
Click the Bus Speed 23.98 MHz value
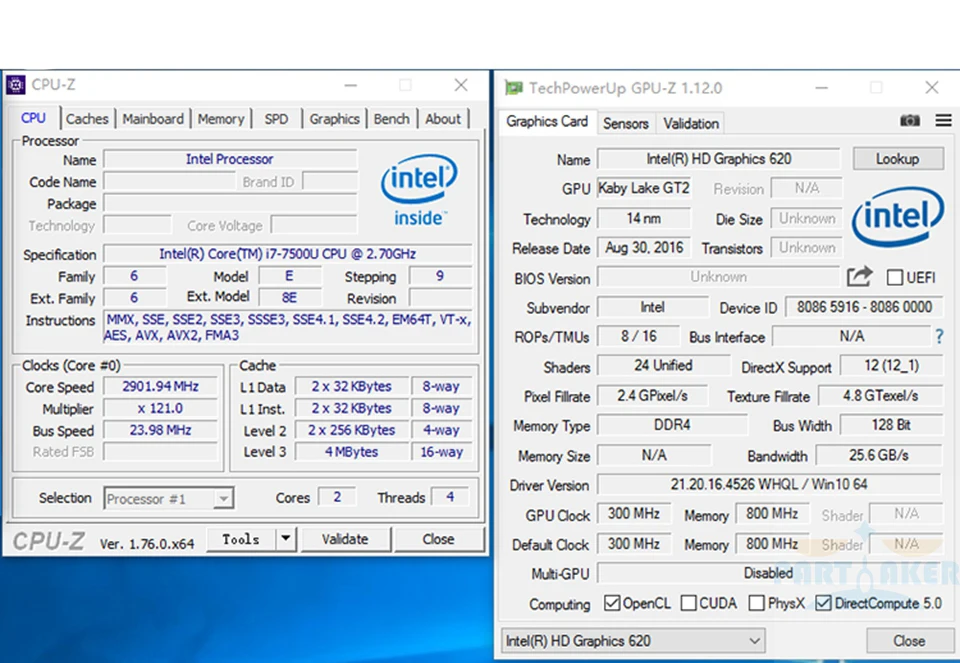(160, 430)
